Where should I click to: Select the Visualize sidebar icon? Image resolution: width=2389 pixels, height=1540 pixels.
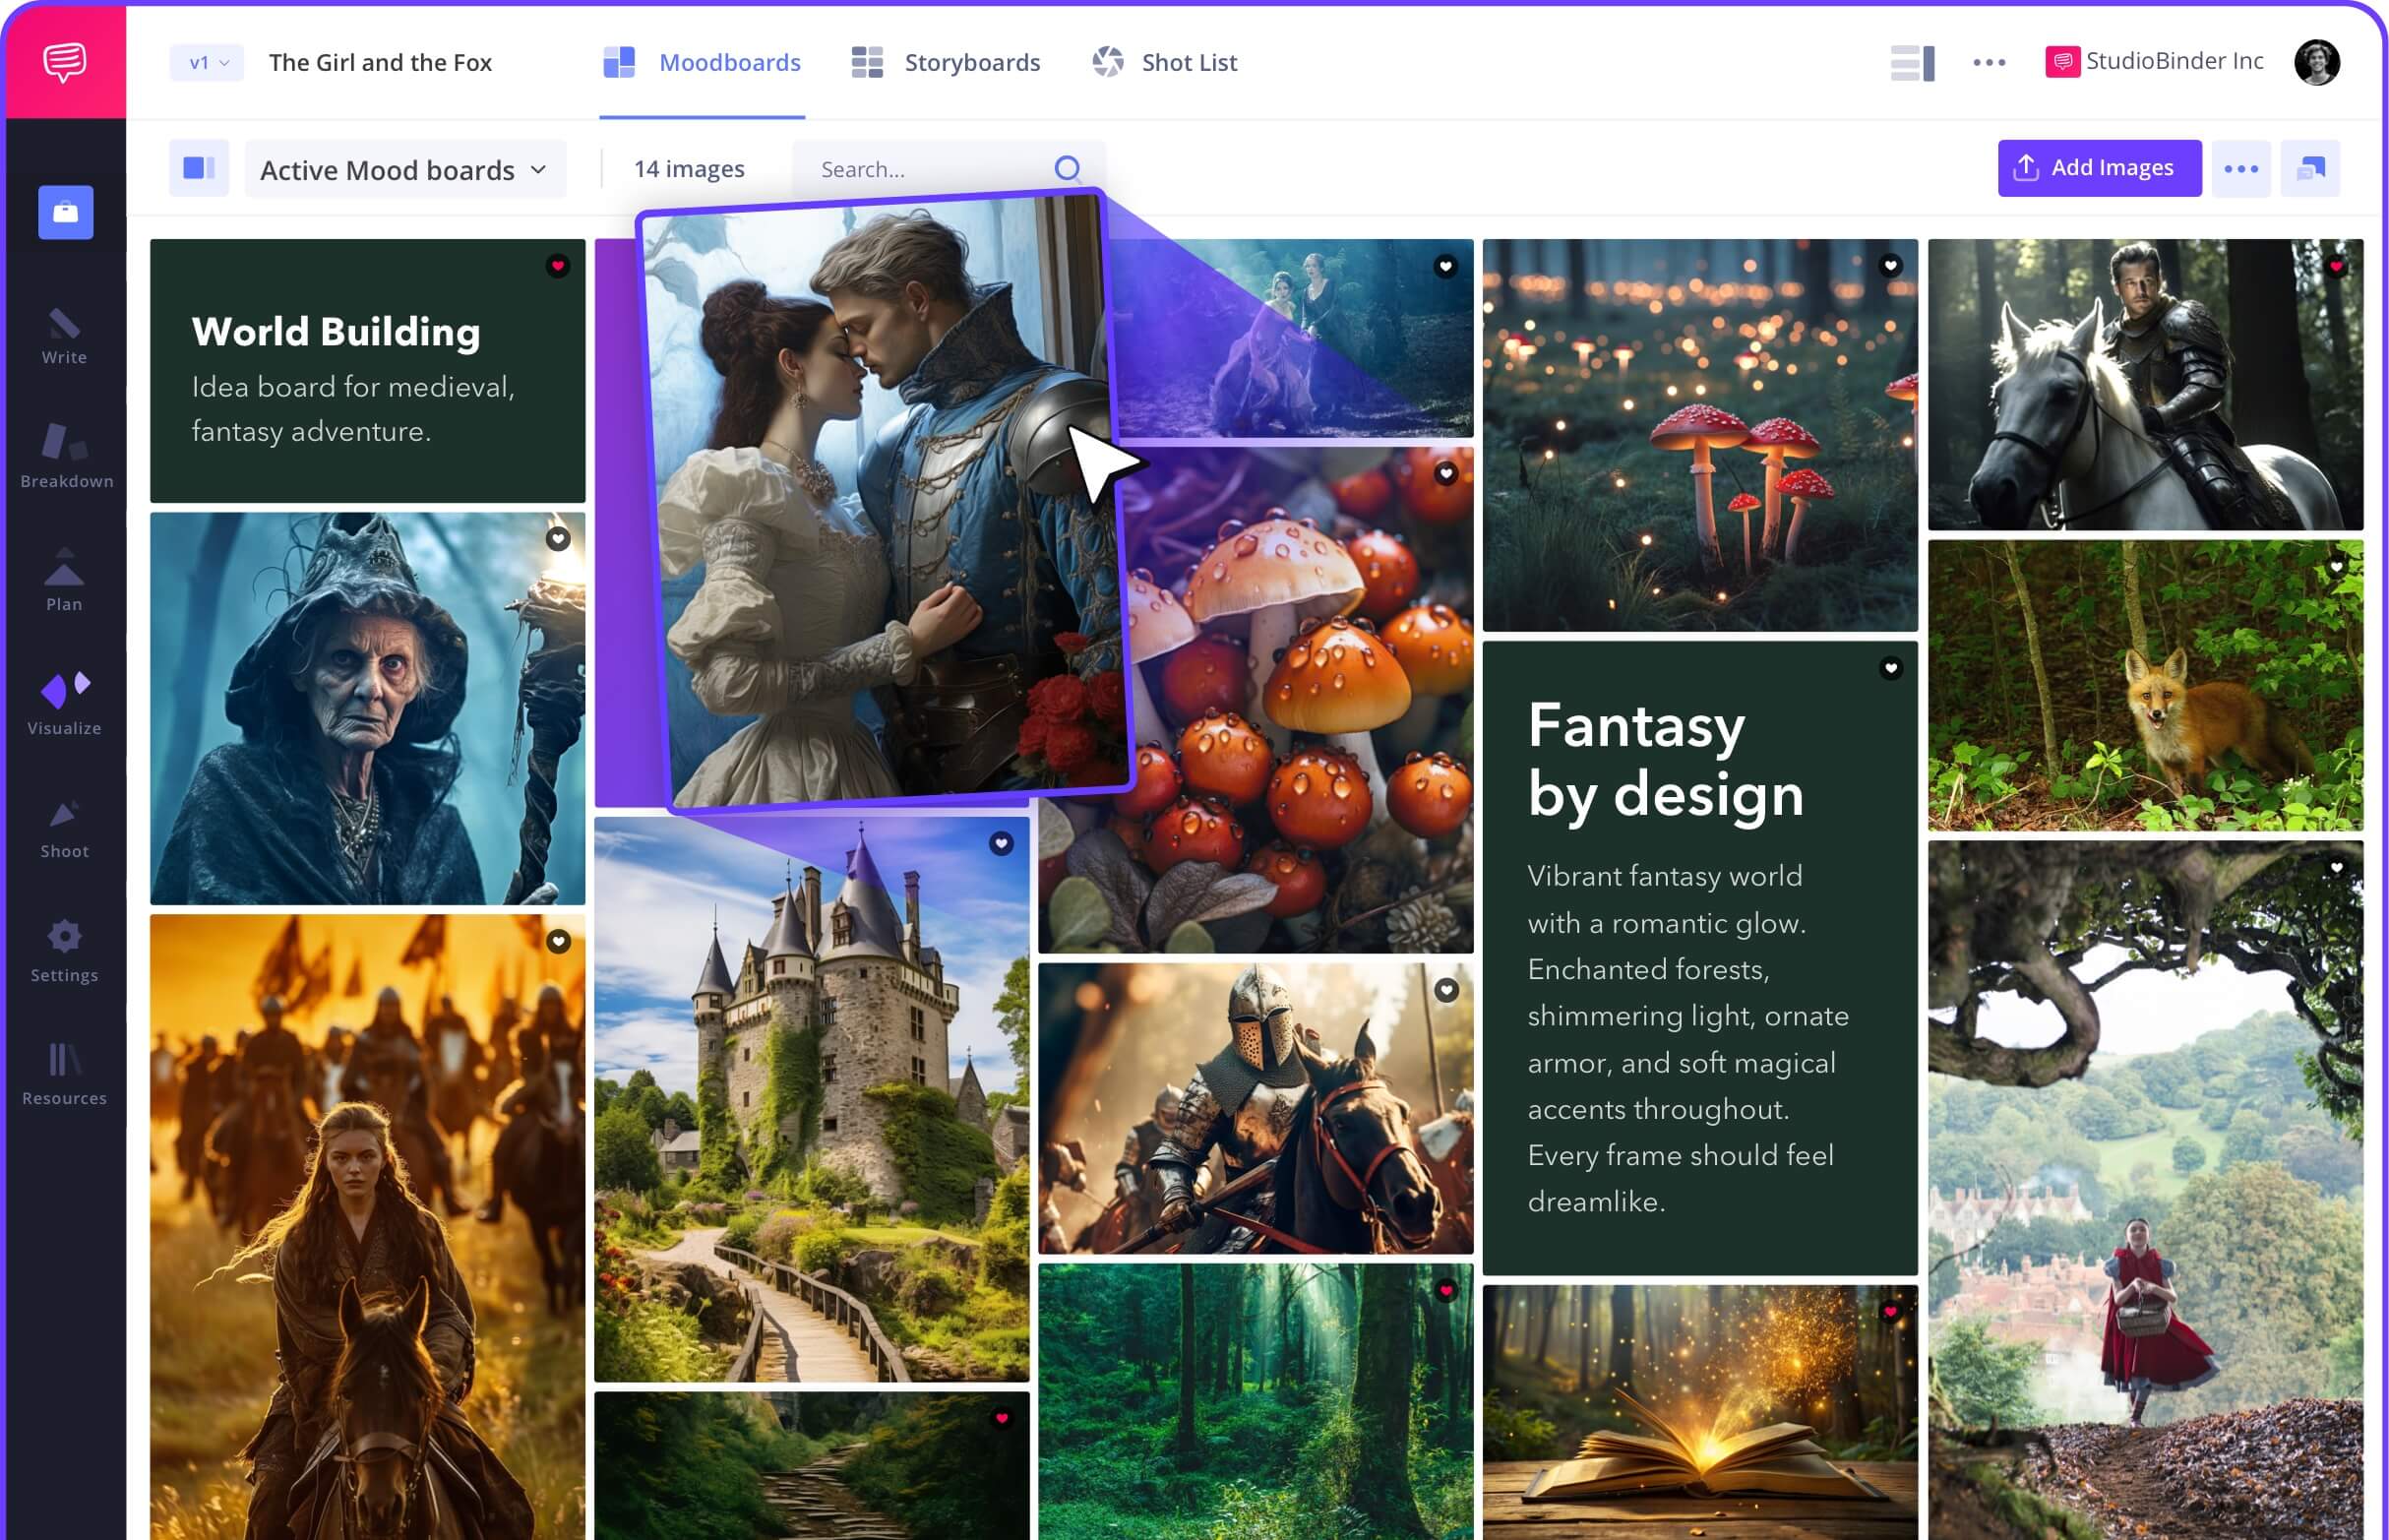click(x=64, y=692)
